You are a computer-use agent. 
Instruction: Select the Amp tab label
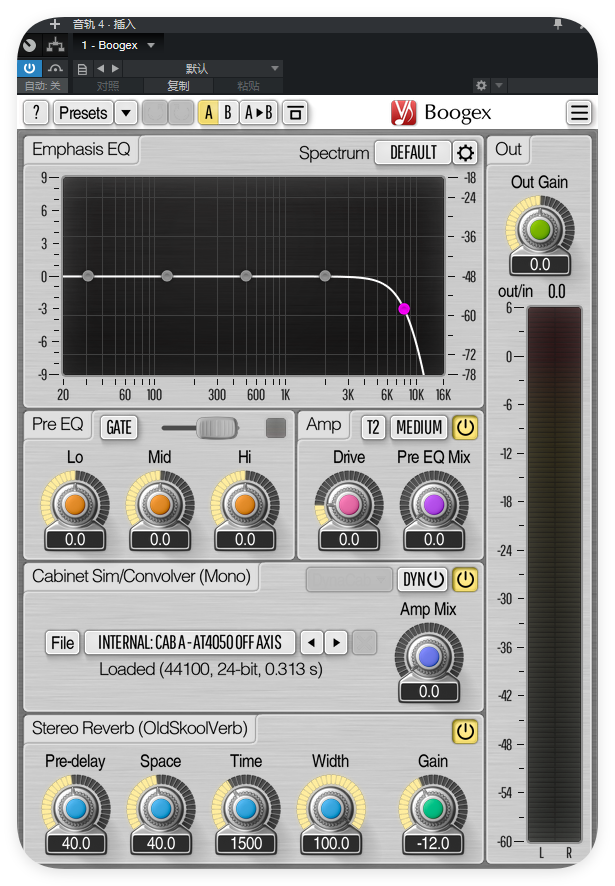(x=323, y=424)
